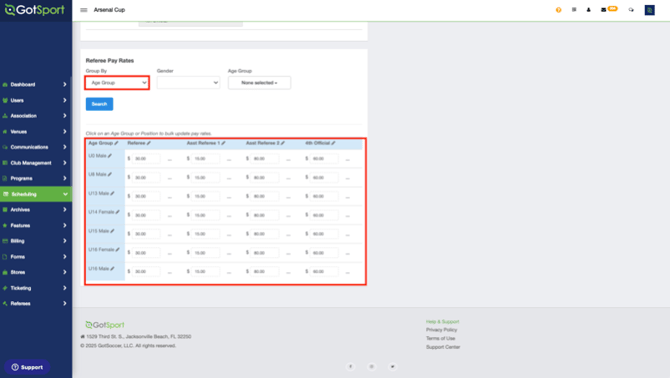Click the user profile icon in header

(588, 9)
